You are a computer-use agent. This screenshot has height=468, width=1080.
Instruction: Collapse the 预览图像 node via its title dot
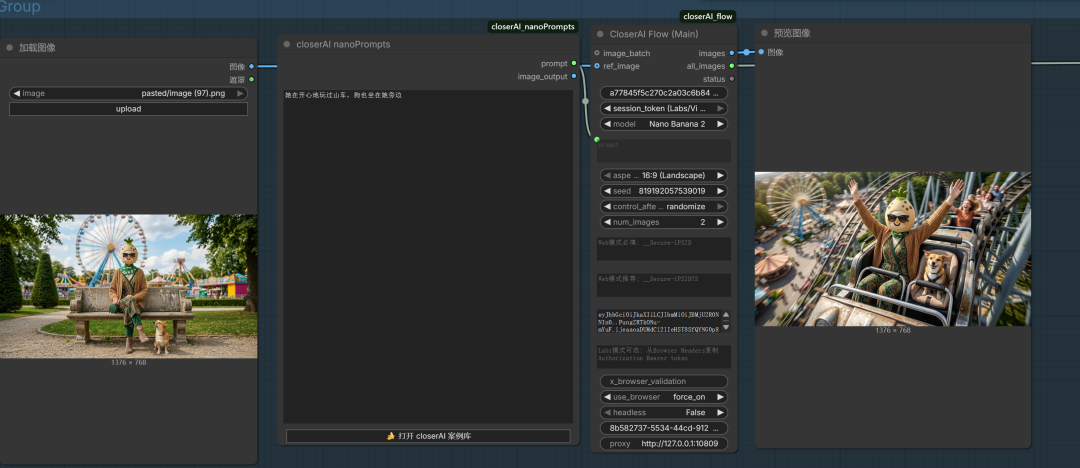click(x=765, y=33)
